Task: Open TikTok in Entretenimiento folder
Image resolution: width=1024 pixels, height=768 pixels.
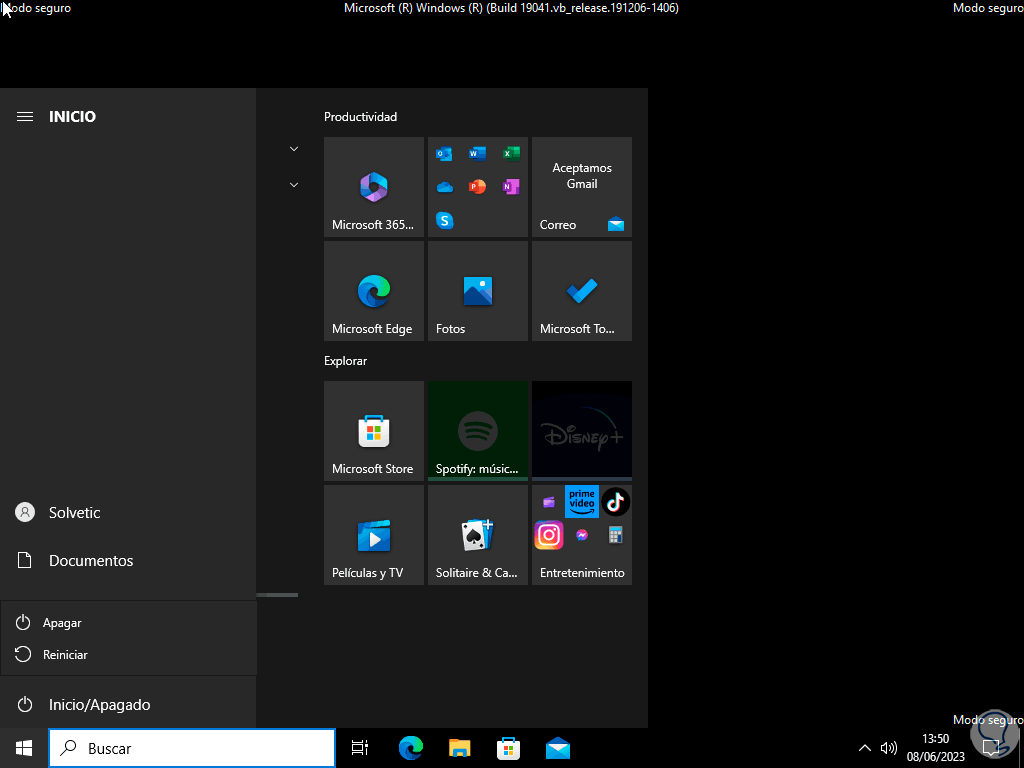Action: (x=615, y=502)
